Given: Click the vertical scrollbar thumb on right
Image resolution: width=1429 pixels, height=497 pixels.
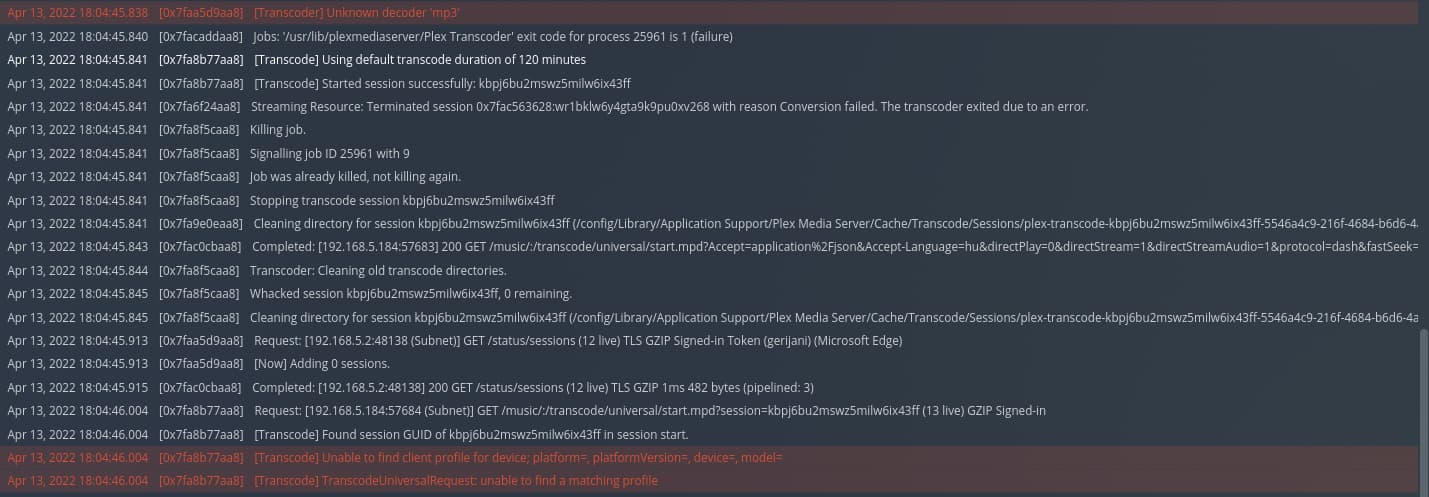Looking at the screenshot, I should click(x=1424, y=413).
